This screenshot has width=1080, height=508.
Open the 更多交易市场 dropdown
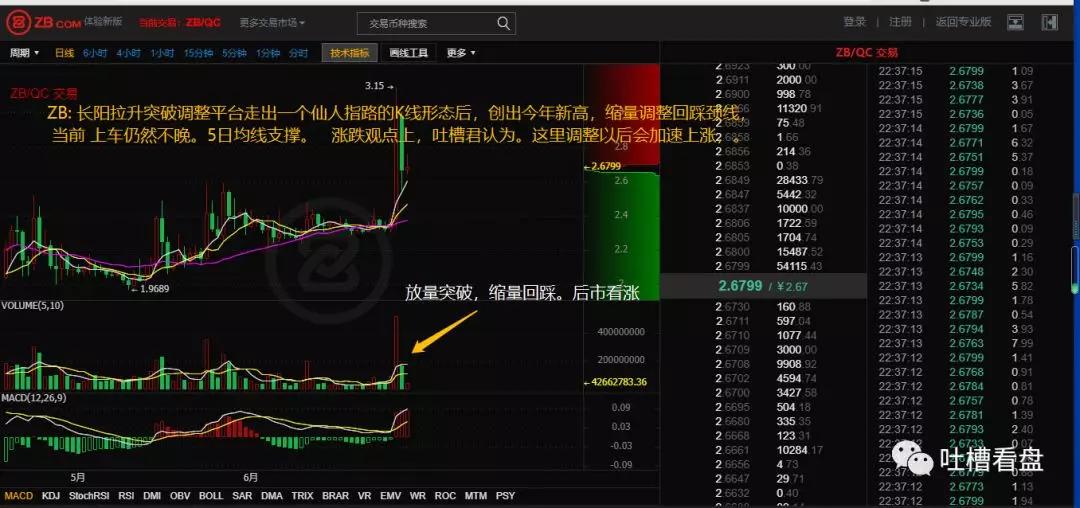pos(272,23)
